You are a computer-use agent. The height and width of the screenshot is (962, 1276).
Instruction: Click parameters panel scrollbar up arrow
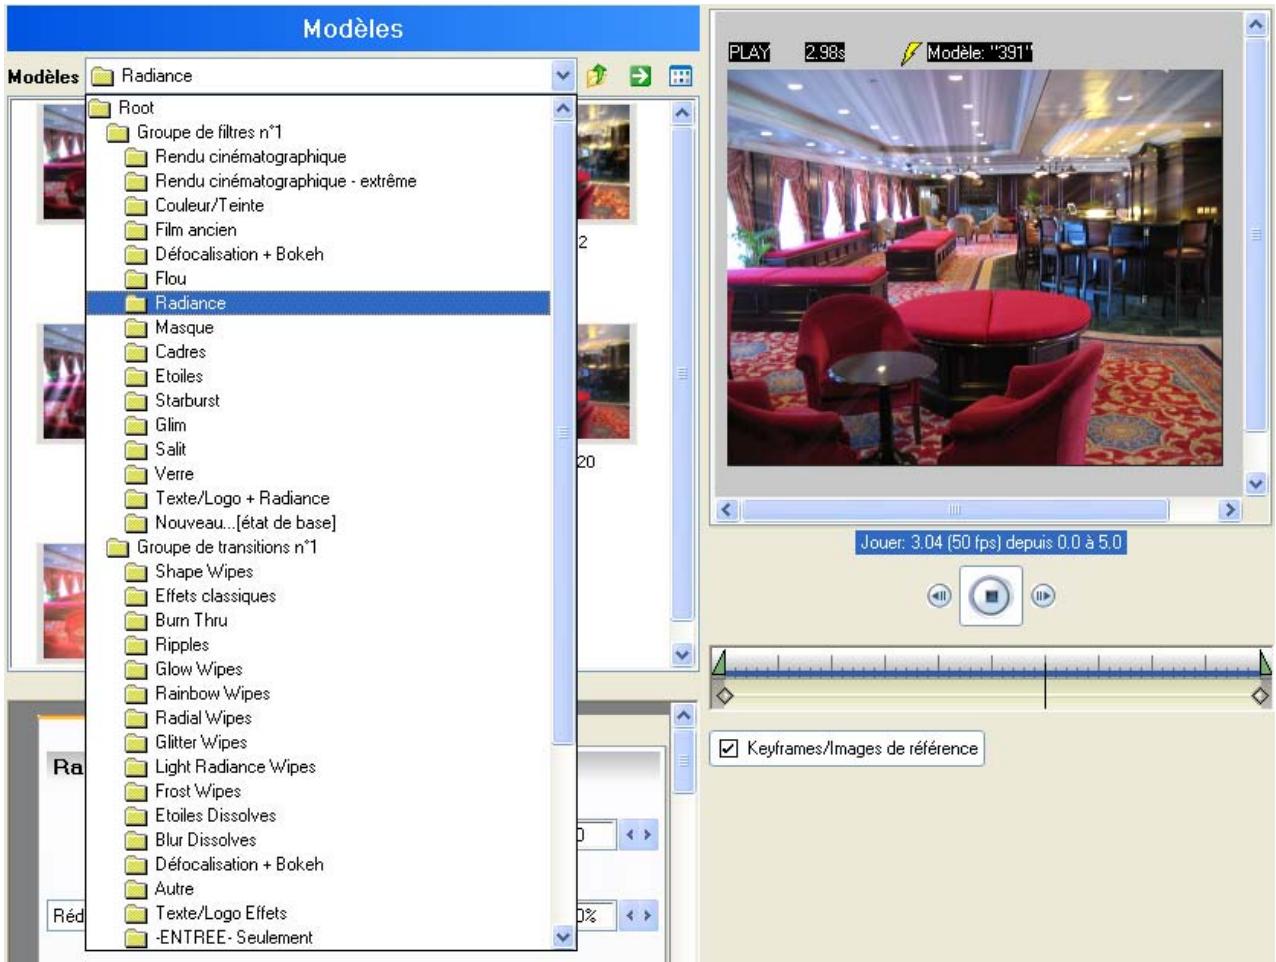683,715
